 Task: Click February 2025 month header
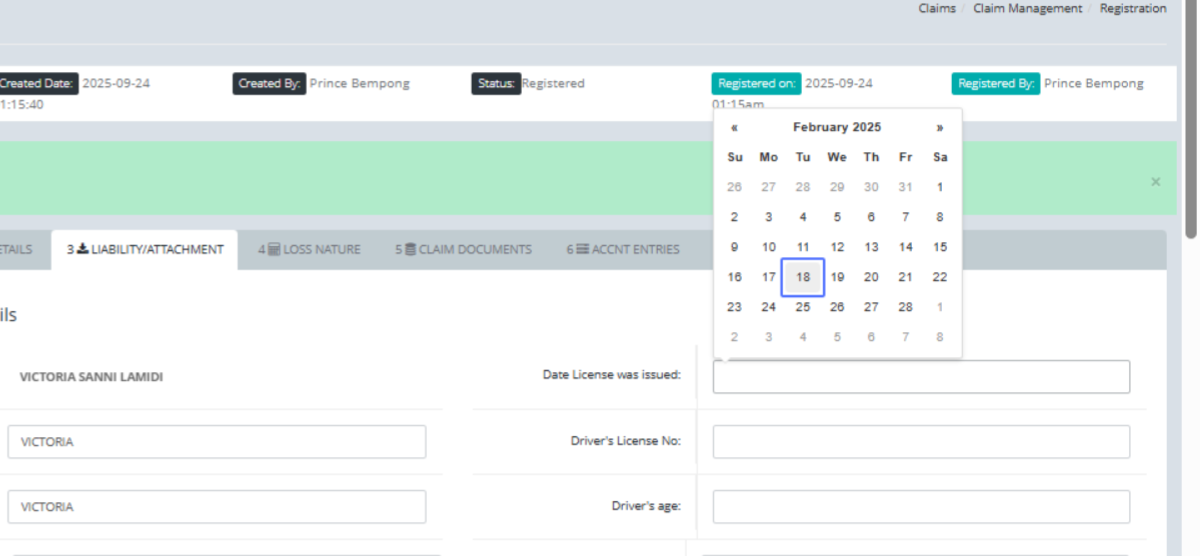pyautogui.click(x=837, y=127)
